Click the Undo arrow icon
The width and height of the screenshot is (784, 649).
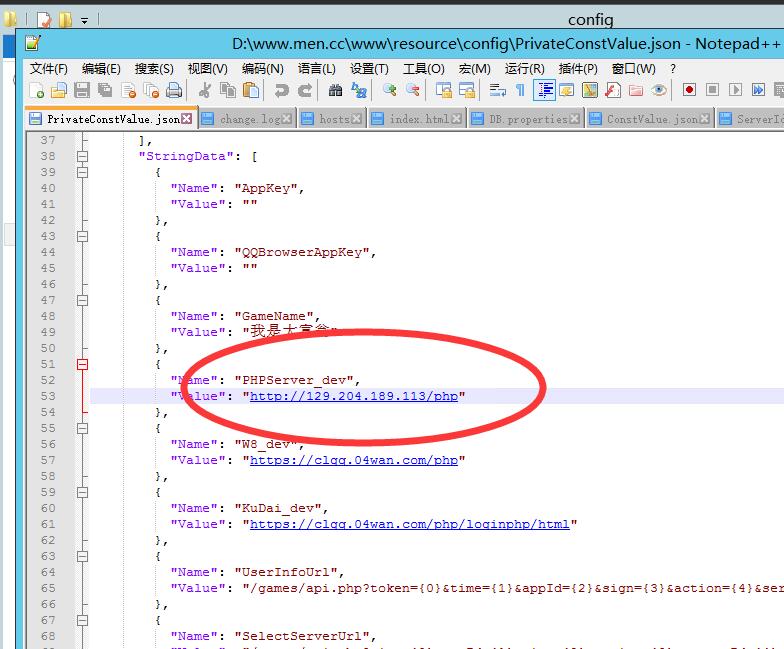pyautogui.click(x=282, y=90)
